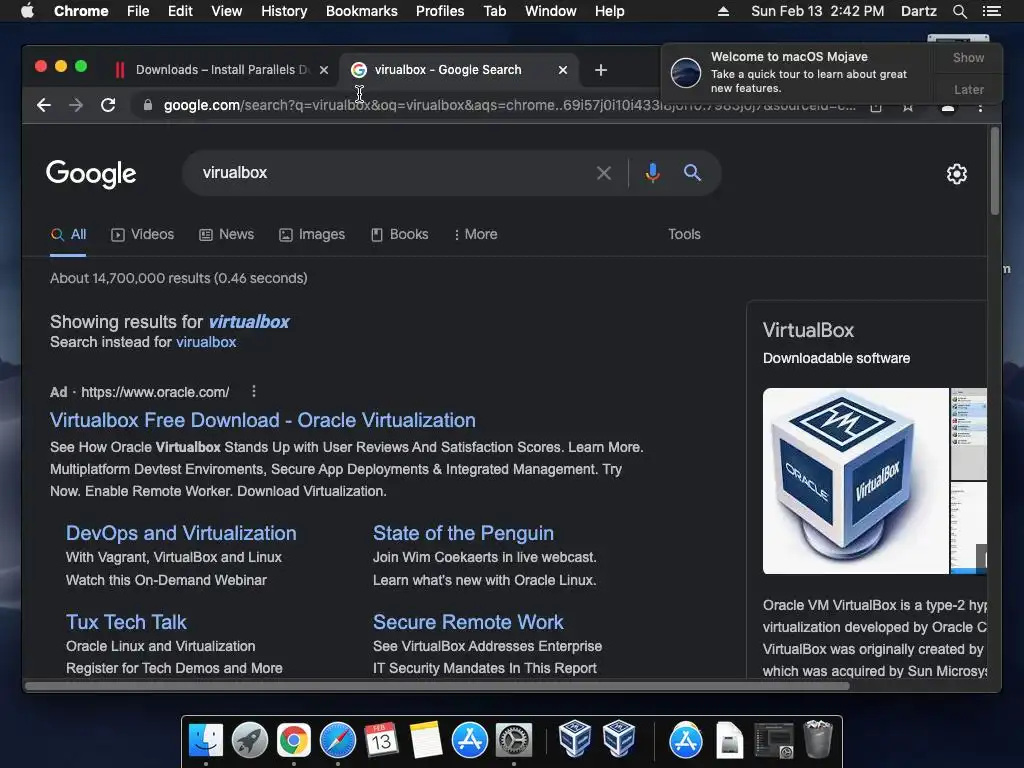
Task: Switch to Downloads – Install Parallels tab
Action: [222, 70]
